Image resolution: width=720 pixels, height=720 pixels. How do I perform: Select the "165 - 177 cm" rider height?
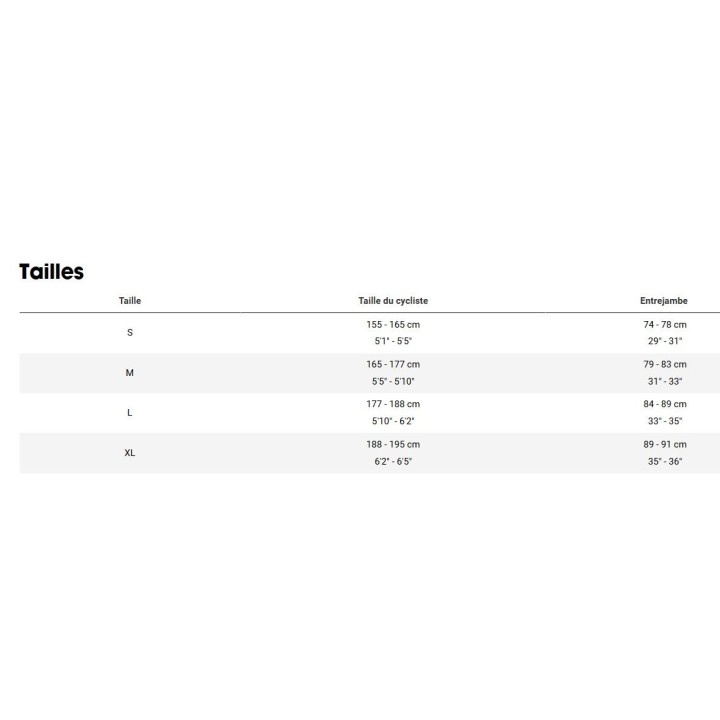click(393, 365)
